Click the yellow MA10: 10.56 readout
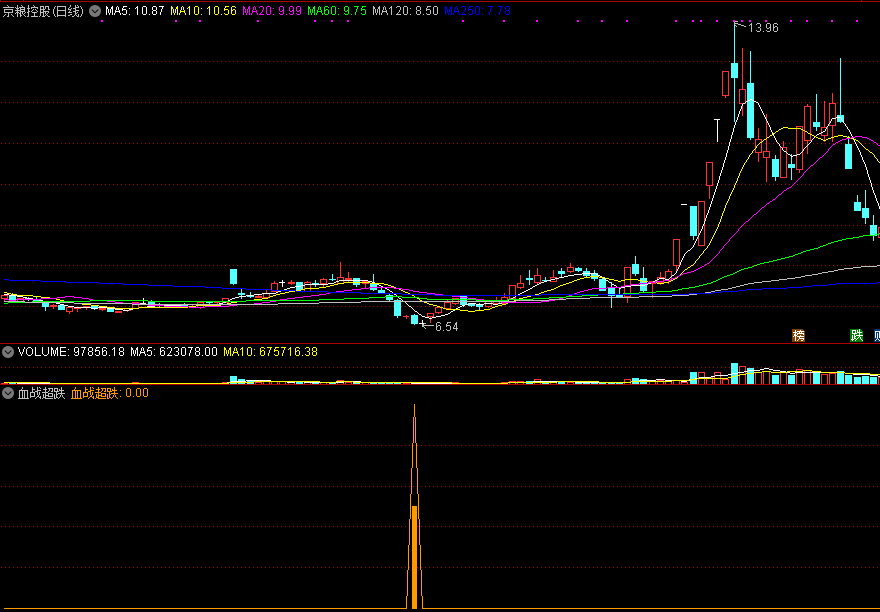 tap(203, 11)
